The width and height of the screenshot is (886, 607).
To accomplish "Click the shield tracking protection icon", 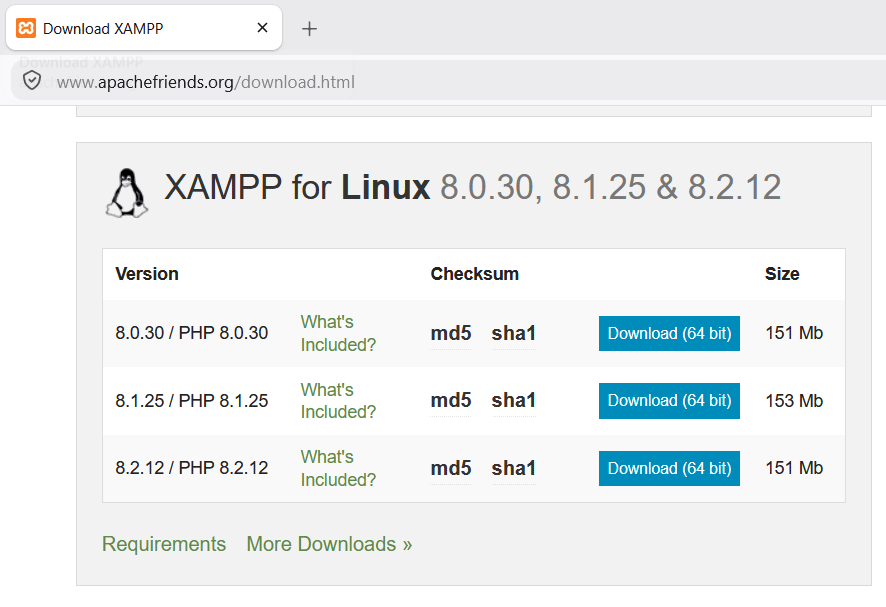I will coord(32,81).
